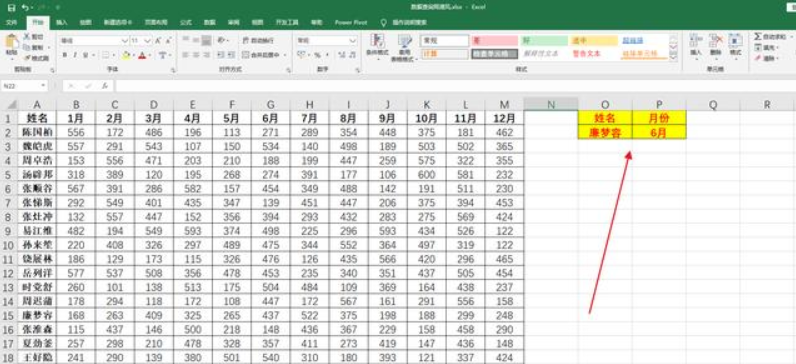
Task: Open the File tab
Action: coord(11,22)
